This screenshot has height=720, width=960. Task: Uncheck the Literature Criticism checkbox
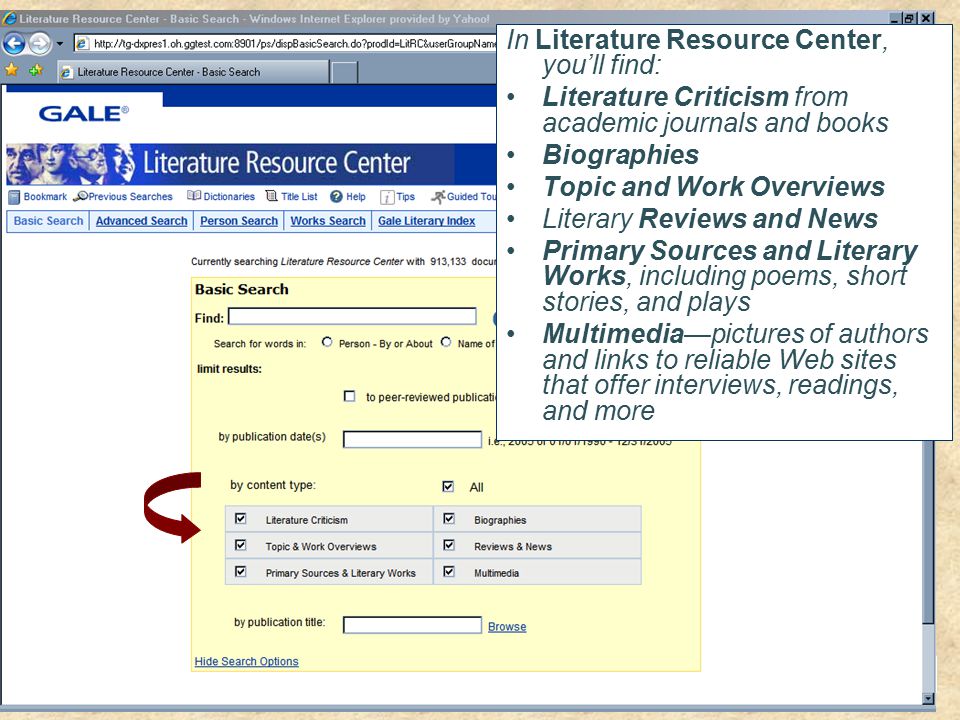[241, 519]
